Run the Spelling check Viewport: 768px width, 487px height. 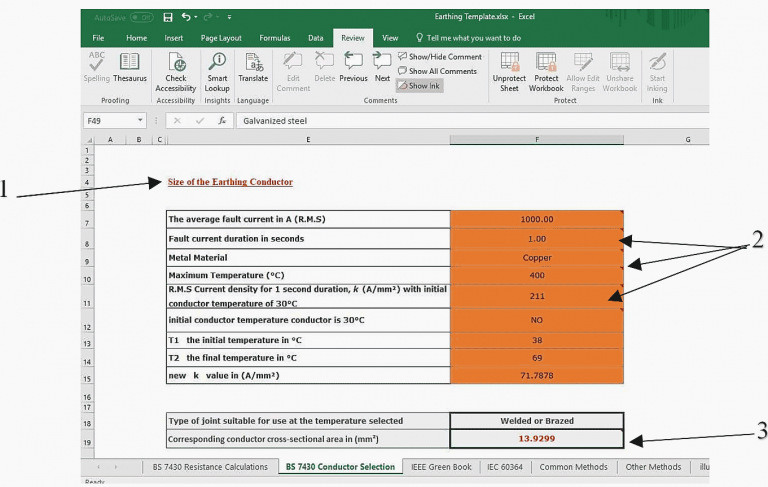tap(96, 67)
